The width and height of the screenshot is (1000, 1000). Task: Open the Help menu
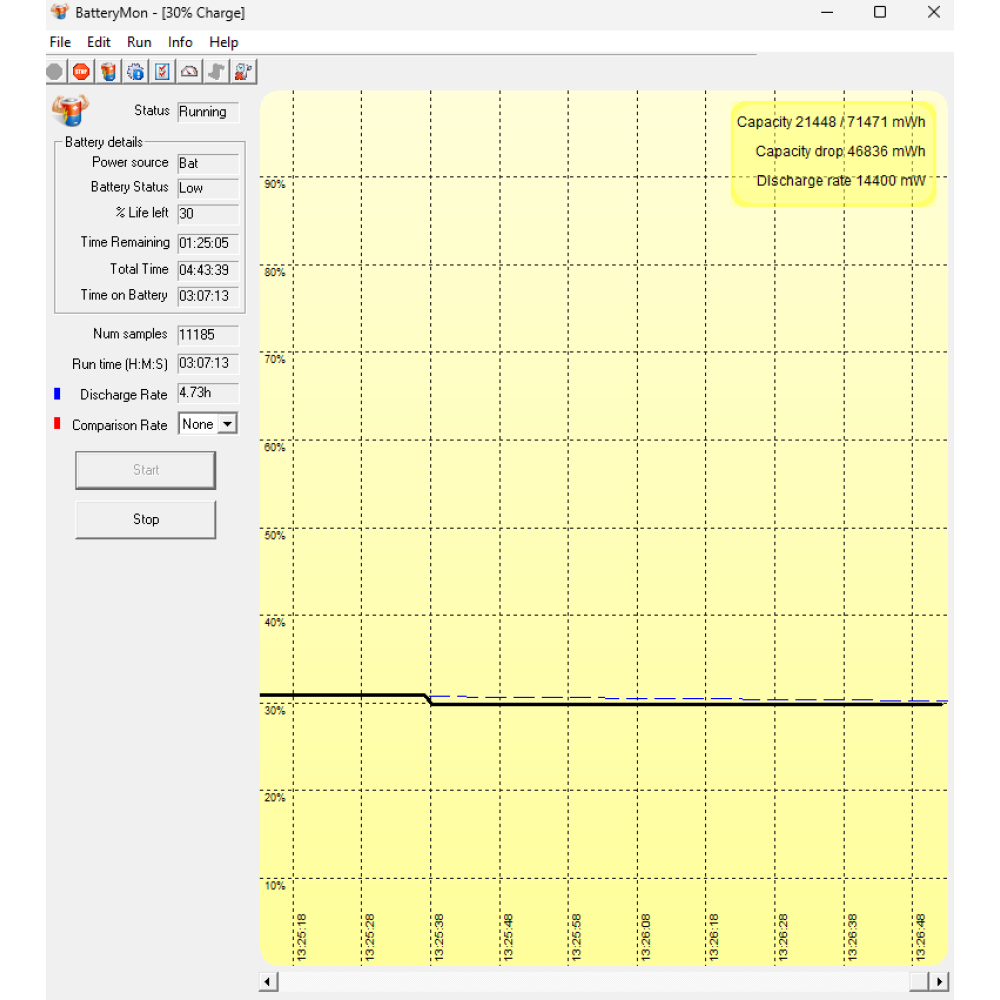pyautogui.click(x=224, y=42)
